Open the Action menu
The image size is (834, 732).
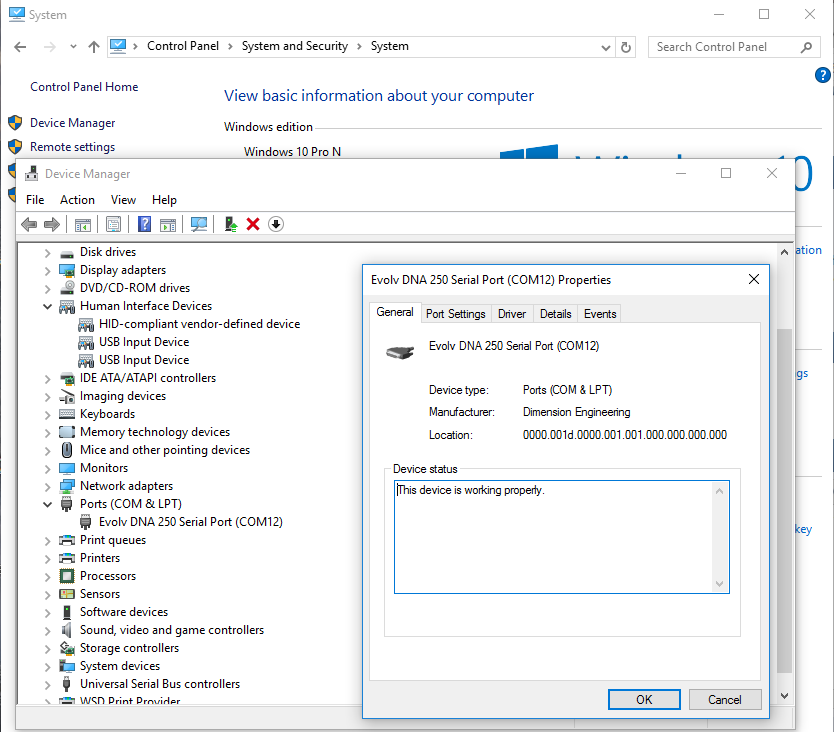click(77, 200)
